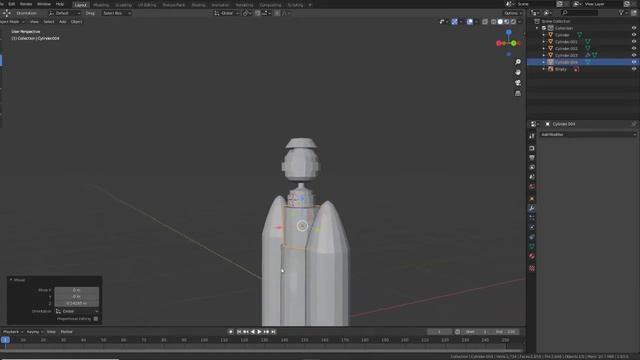This screenshot has height=360, width=640.
Task: Play the animation forward
Action: 259,332
